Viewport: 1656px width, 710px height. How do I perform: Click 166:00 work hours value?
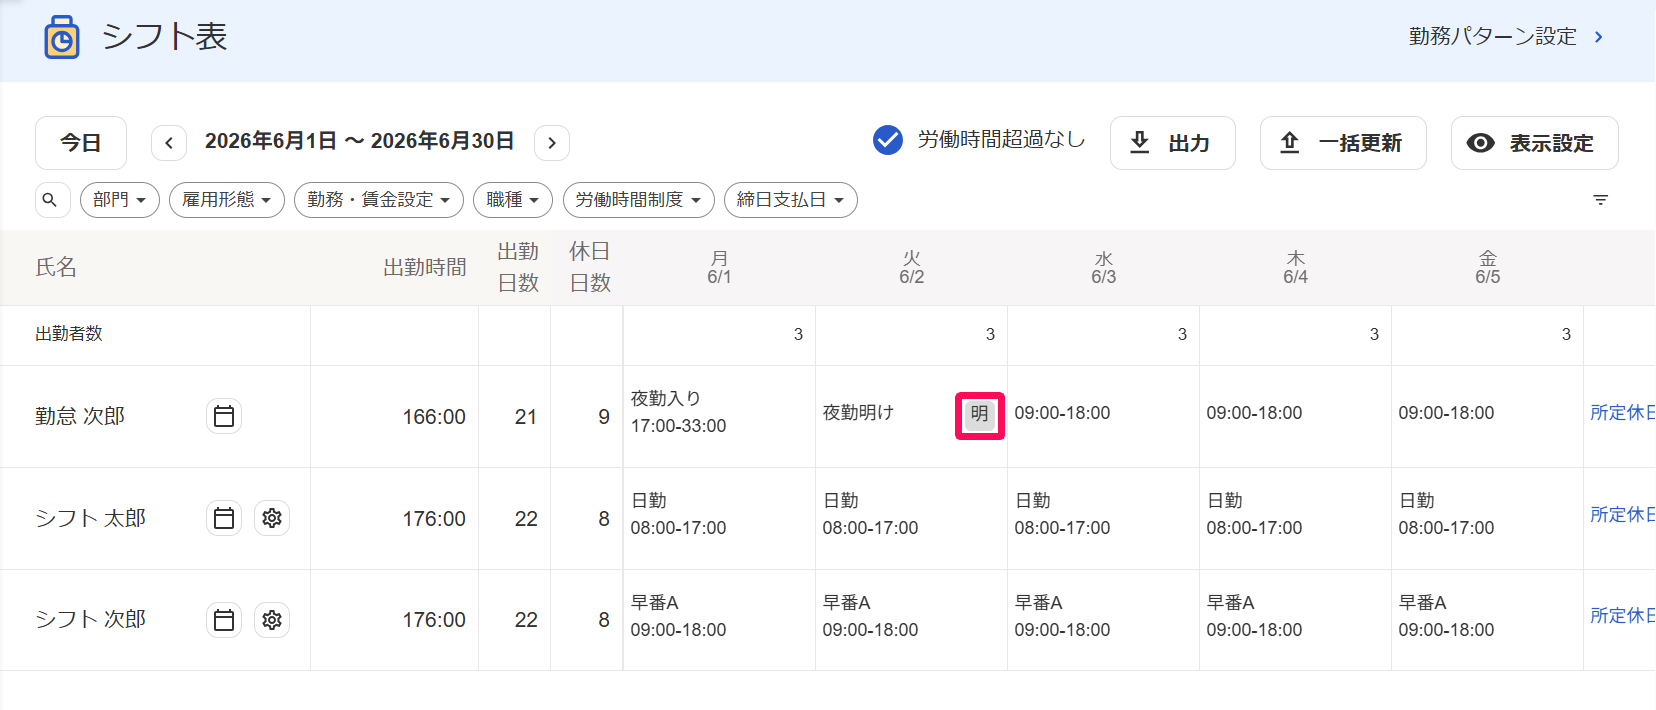434,417
